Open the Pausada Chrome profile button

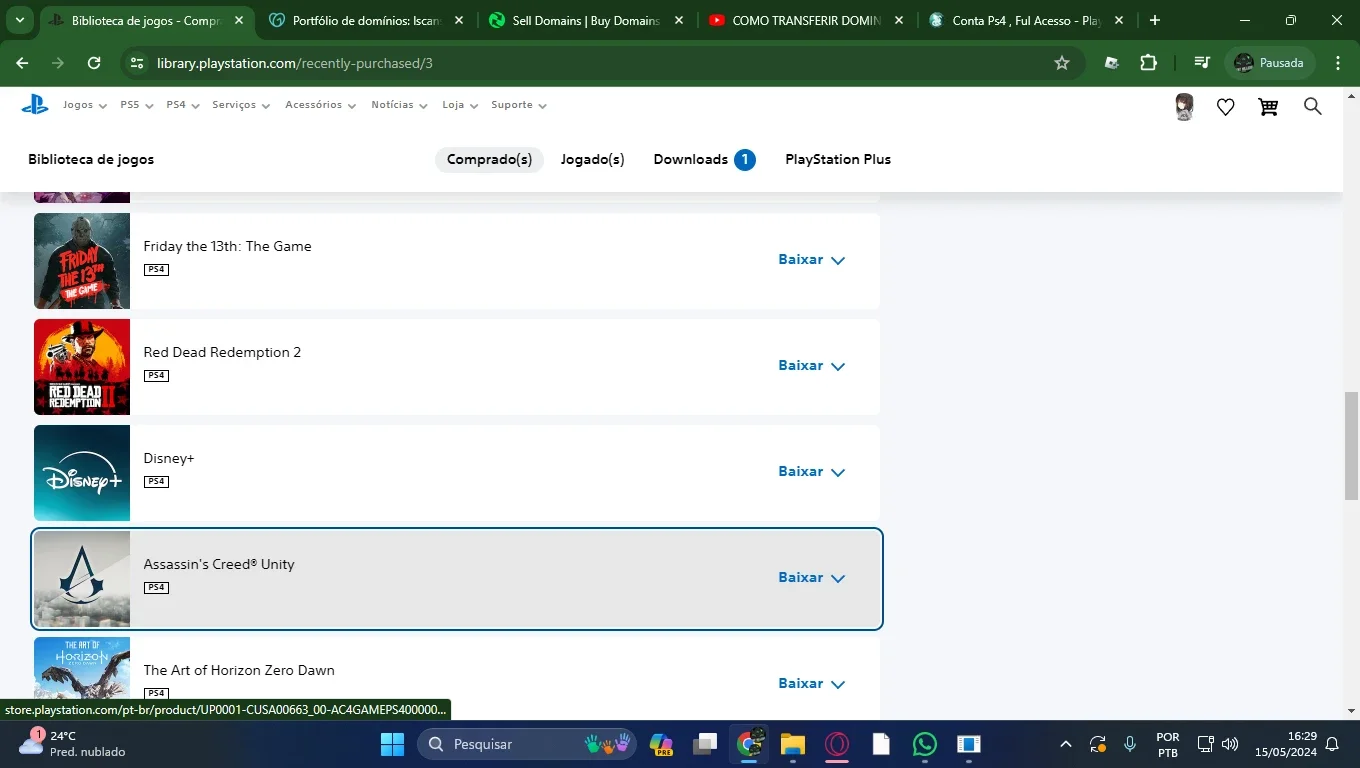click(x=1269, y=63)
